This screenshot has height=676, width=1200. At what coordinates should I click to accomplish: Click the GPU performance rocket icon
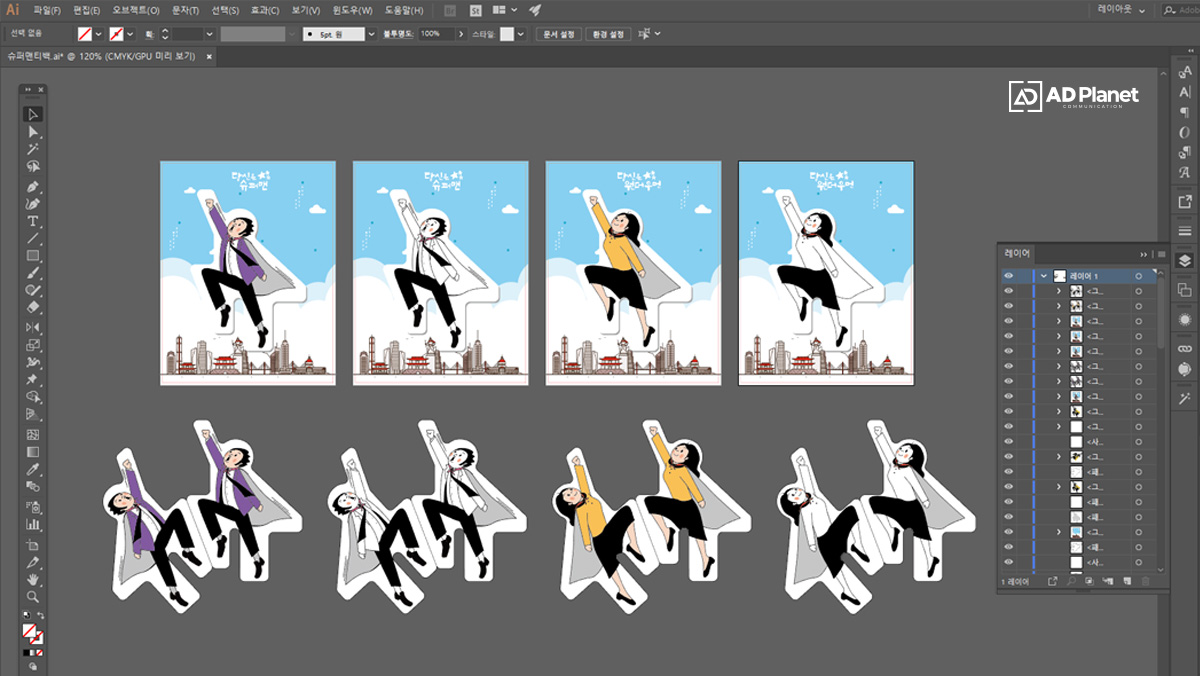pos(535,10)
